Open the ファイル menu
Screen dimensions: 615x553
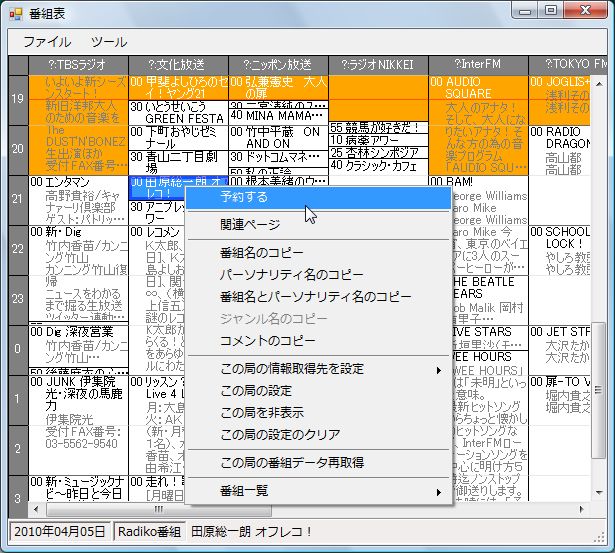[47, 42]
